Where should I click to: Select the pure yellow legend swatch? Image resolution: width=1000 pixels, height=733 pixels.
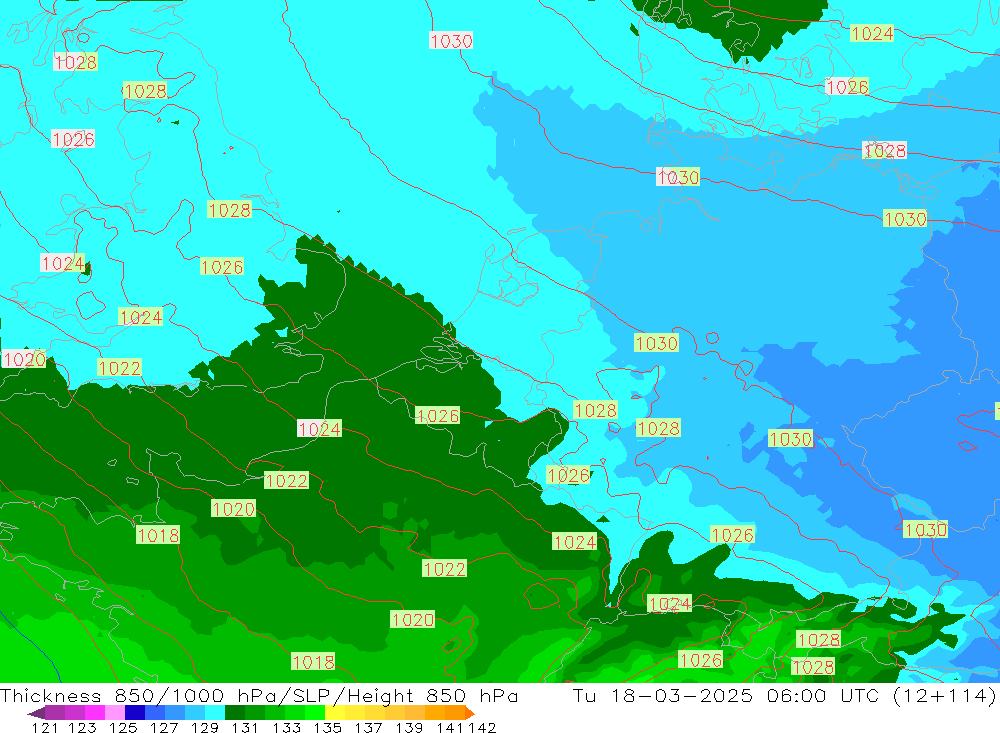[335, 713]
